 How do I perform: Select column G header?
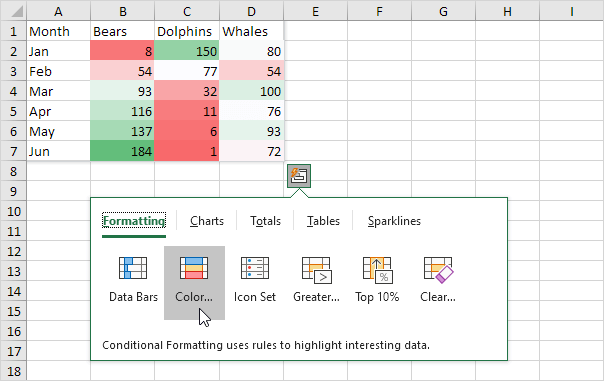coord(443,11)
